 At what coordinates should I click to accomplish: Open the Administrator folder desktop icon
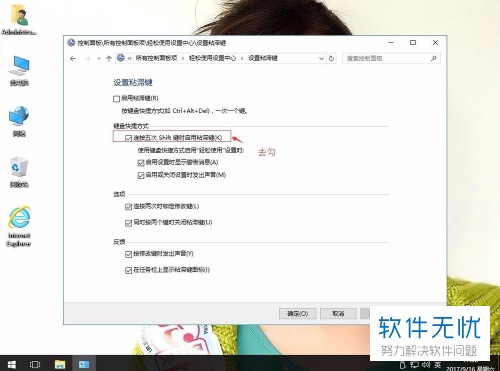(x=19, y=20)
